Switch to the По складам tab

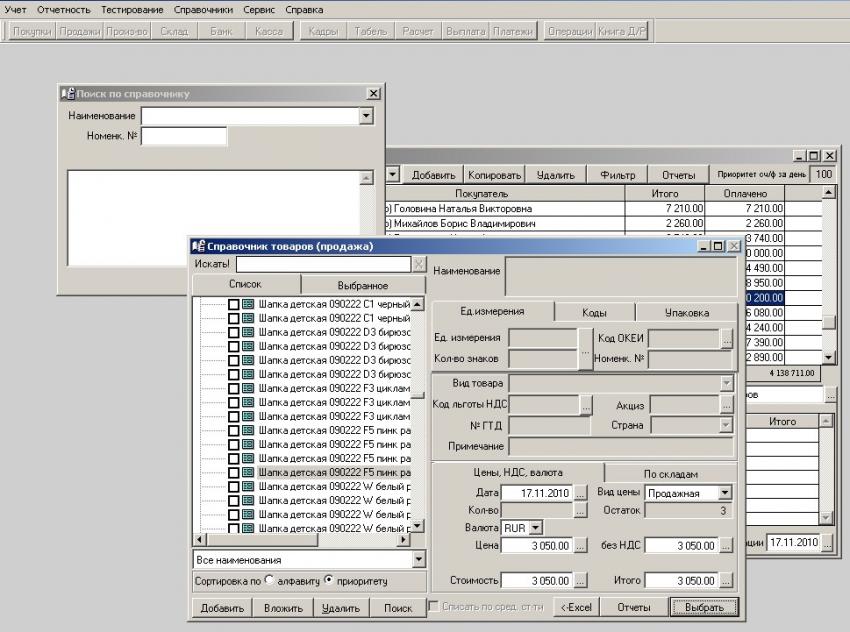[669, 473]
